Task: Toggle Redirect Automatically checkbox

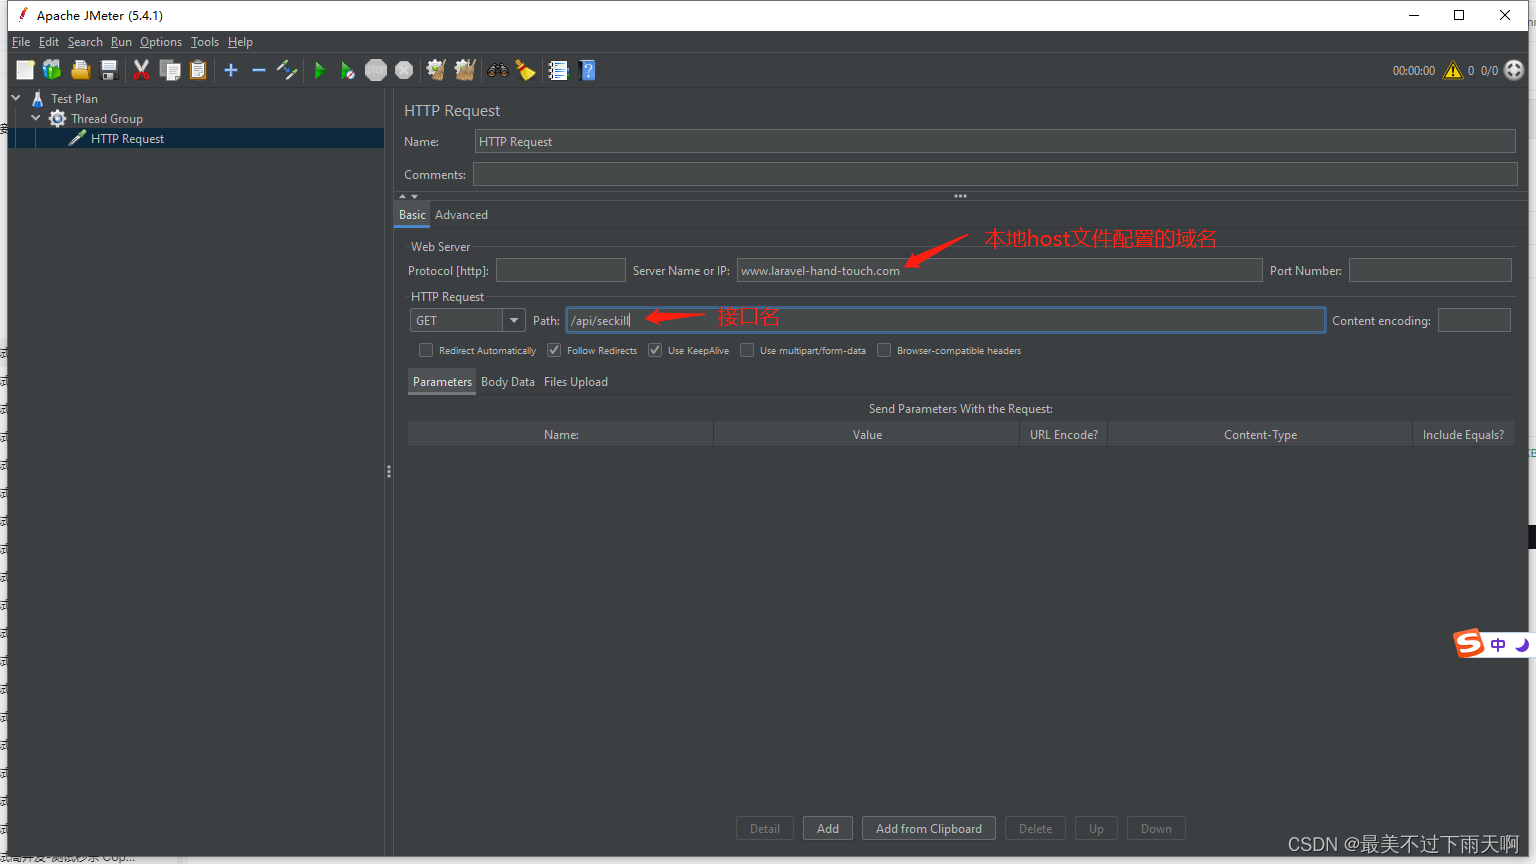Action: click(426, 350)
